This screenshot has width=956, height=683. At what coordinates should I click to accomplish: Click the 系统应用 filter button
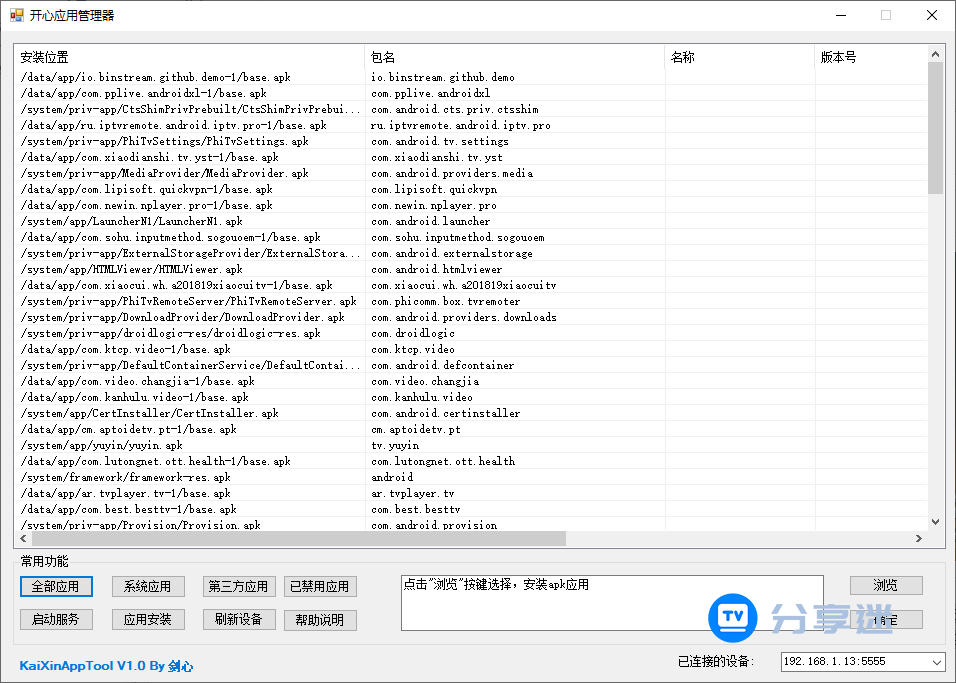(147, 586)
